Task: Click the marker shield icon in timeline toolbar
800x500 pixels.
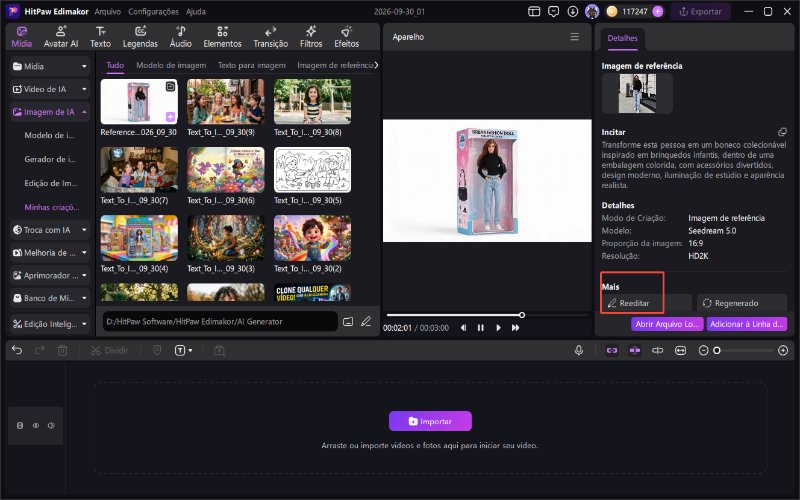Action: 157,351
